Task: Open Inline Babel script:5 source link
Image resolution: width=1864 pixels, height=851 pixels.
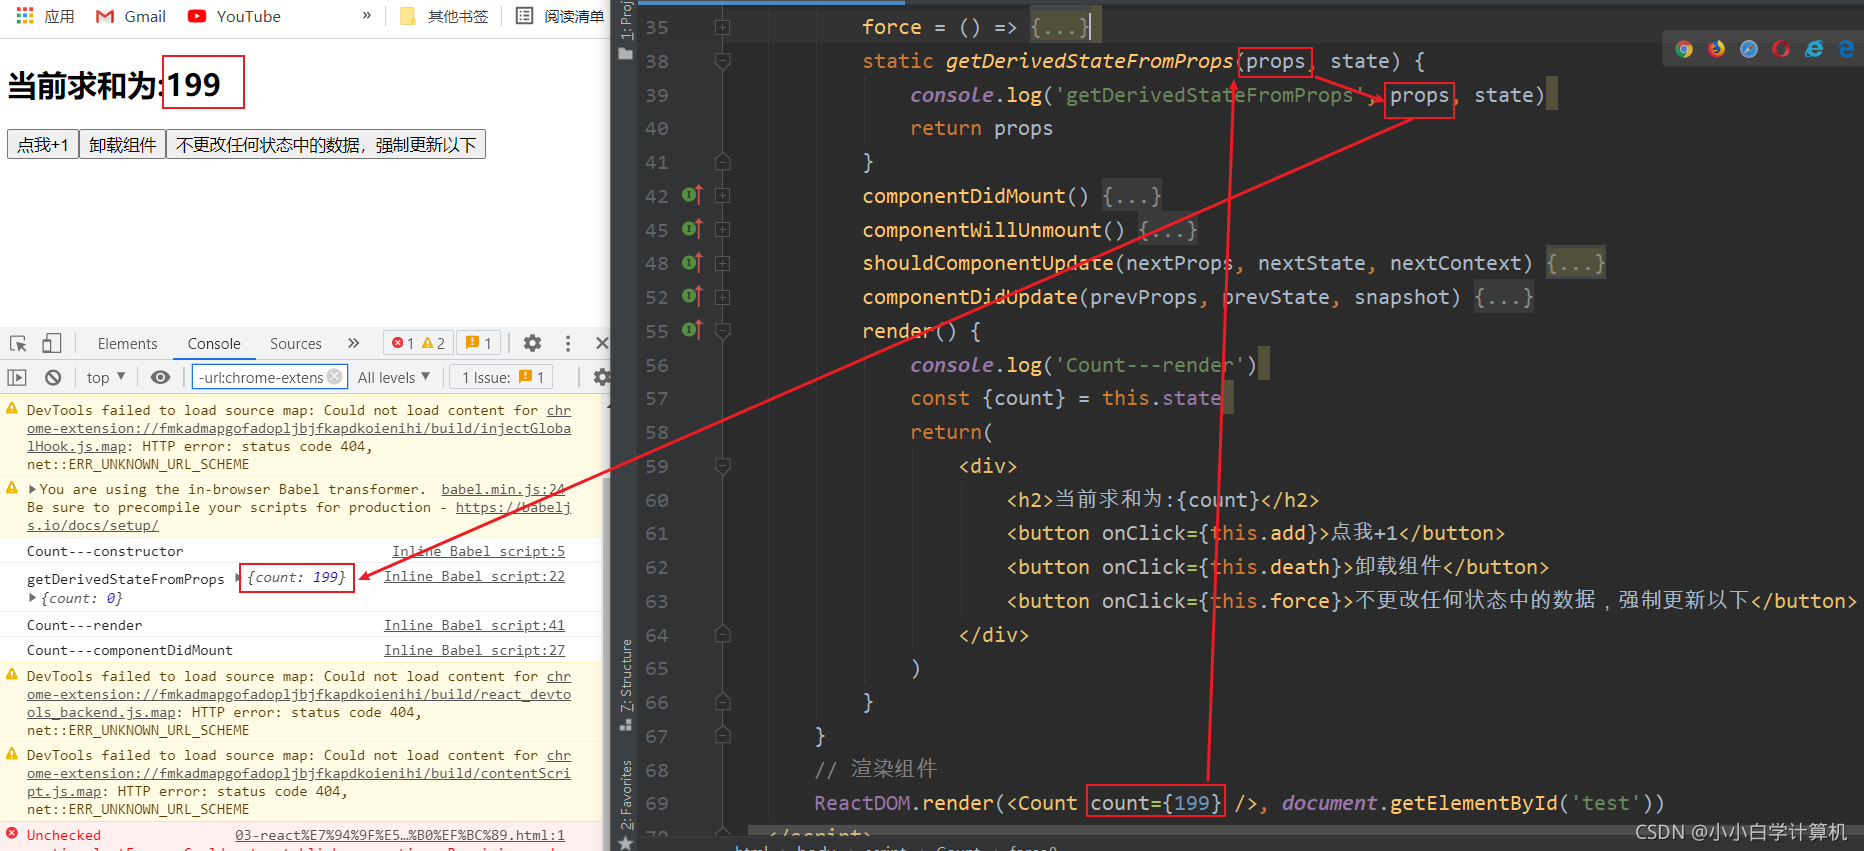Action: tap(478, 551)
